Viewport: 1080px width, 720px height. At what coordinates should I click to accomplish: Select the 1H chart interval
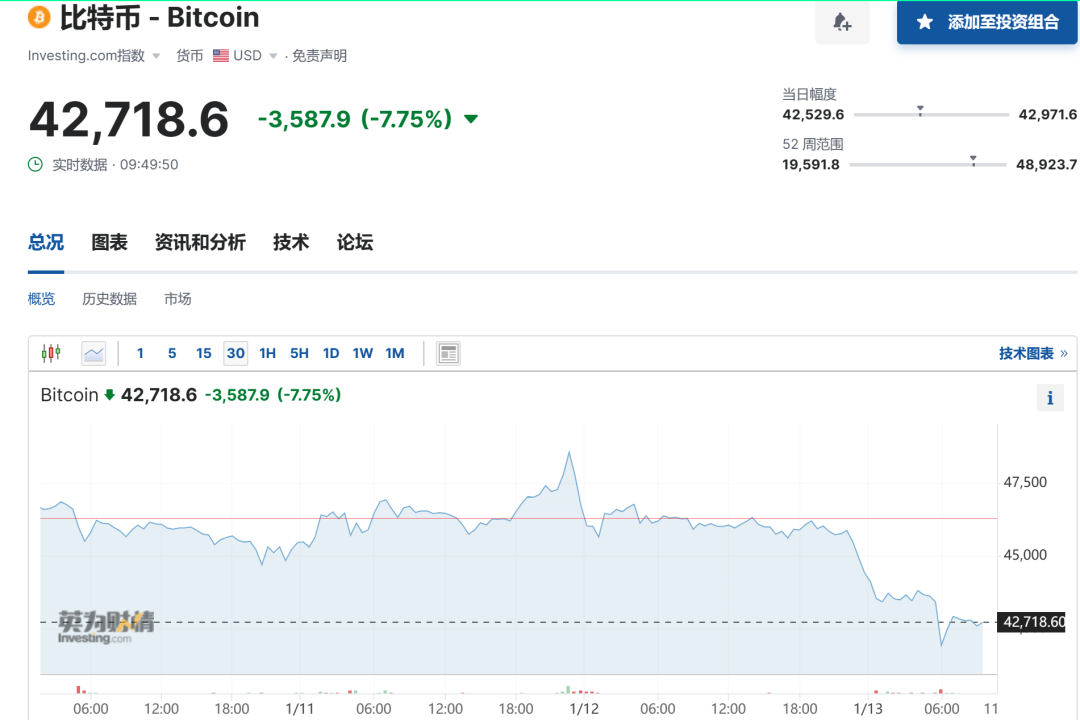tap(267, 353)
